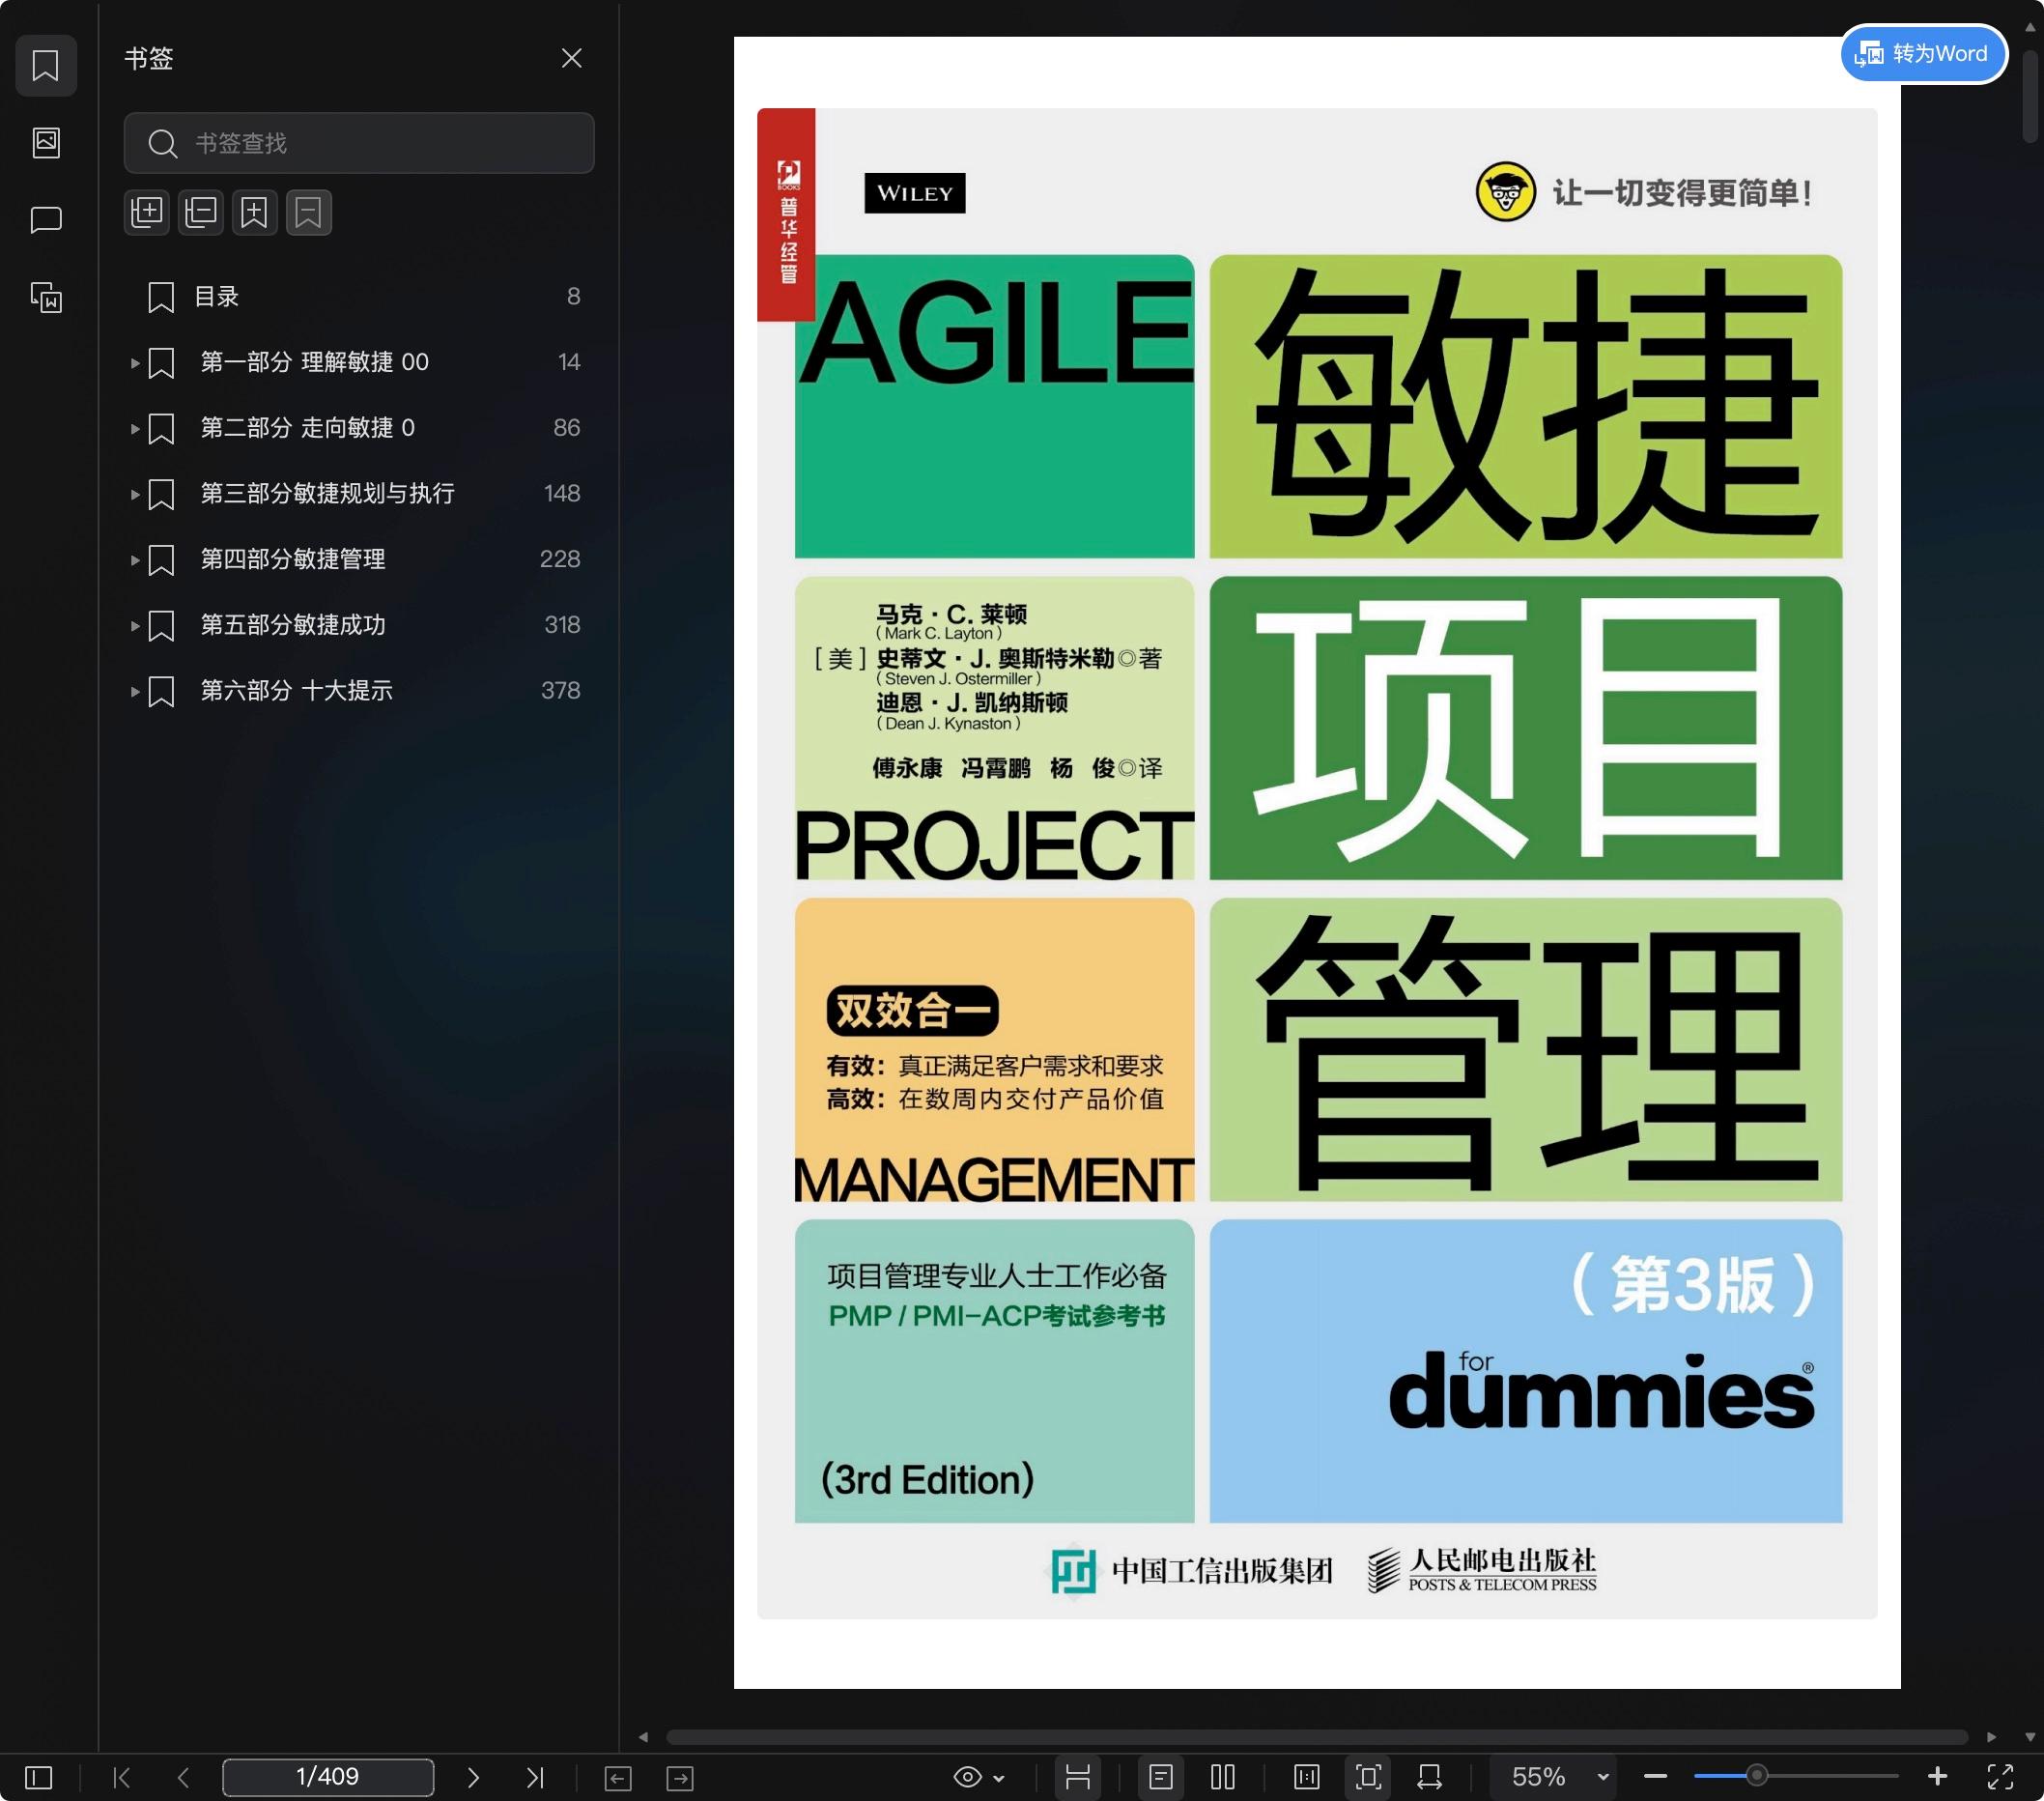2044x1801 pixels.
Task: Expand 第三部分敏捷规划与执行 bookmark
Action: [135, 494]
